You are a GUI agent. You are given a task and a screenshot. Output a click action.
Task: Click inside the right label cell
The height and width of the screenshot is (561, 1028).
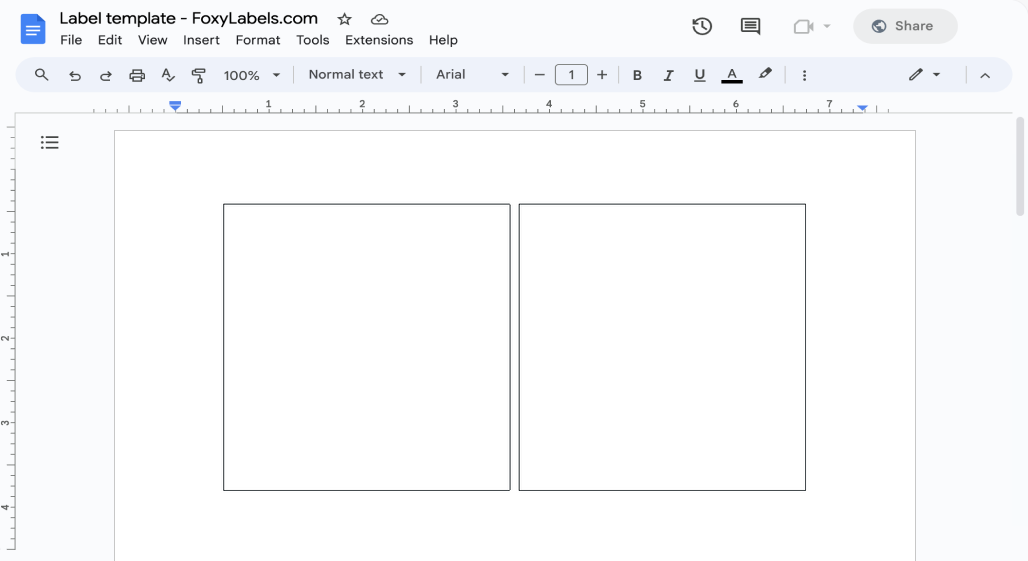pyautogui.click(x=662, y=347)
